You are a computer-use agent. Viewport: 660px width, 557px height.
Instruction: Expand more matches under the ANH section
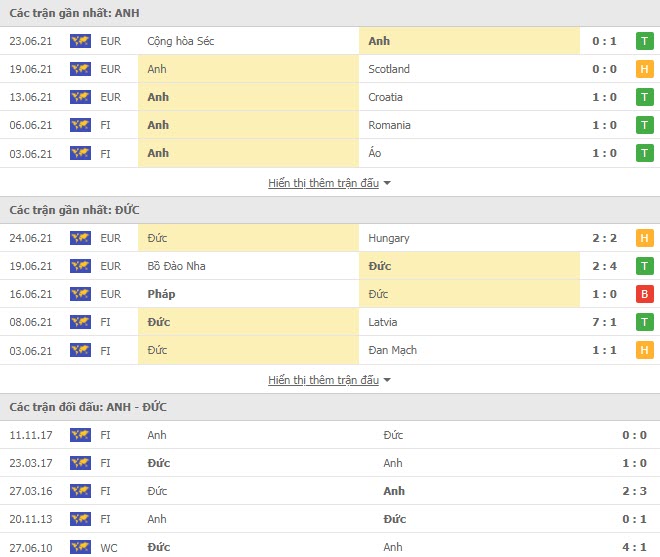click(323, 183)
